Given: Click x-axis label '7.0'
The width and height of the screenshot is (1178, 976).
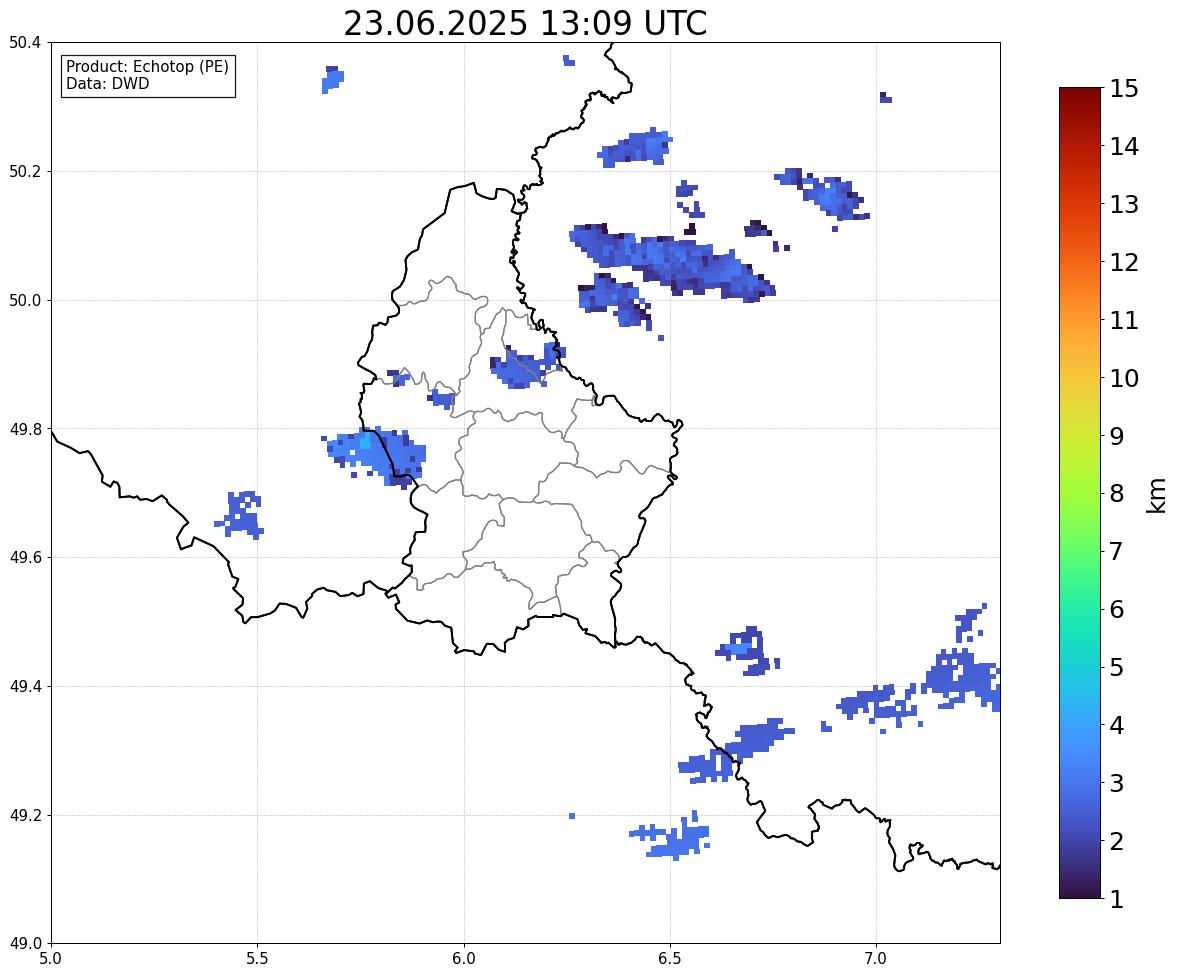Looking at the screenshot, I should coord(876,959).
